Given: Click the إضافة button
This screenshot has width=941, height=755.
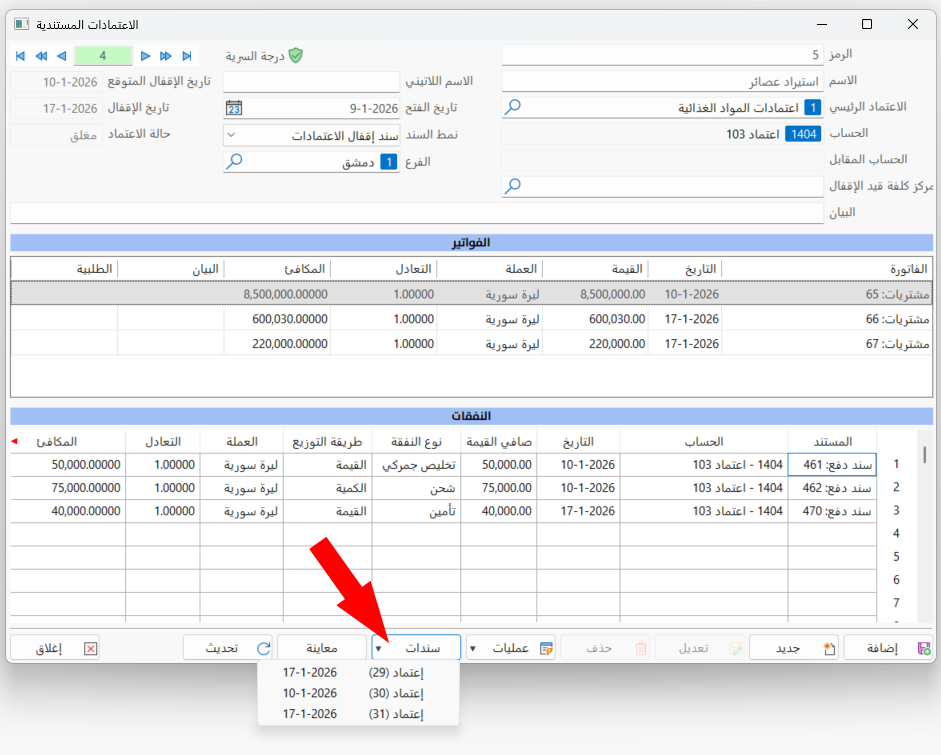Looking at the screenshot, I should [x=888, y=648].
